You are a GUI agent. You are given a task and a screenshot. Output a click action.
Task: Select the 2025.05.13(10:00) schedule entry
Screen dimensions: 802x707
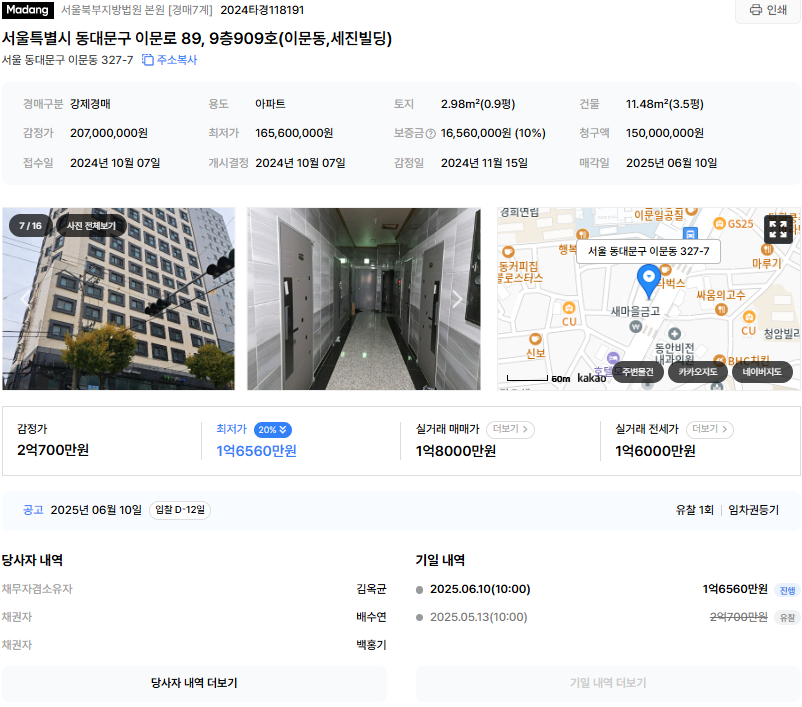pos(478,617)
